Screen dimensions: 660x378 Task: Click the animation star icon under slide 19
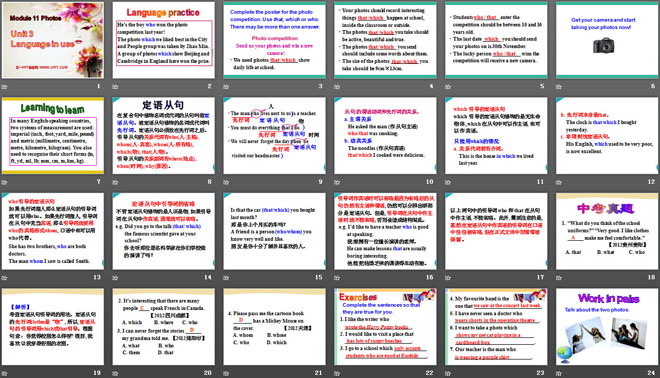click(5, 373)
